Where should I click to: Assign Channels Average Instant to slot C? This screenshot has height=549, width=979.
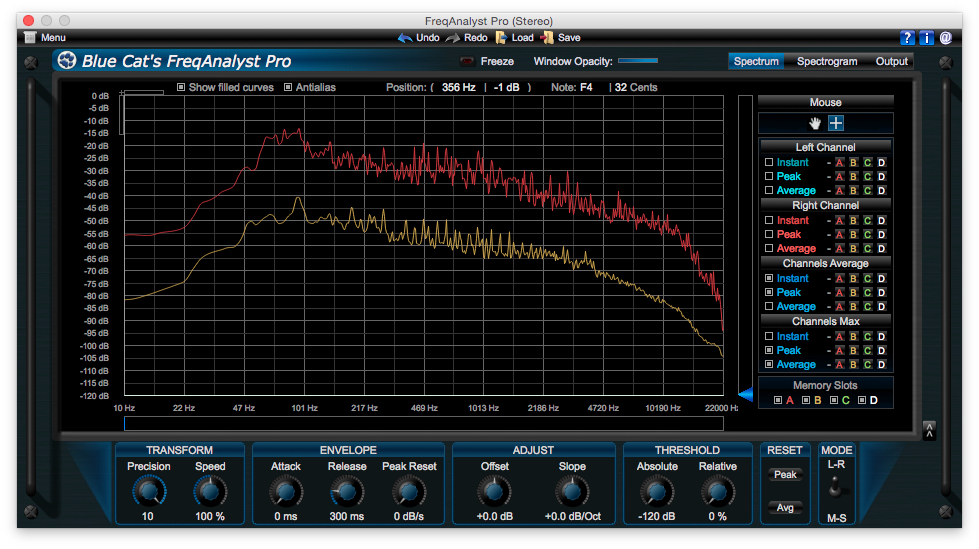(x=867, y=279)
